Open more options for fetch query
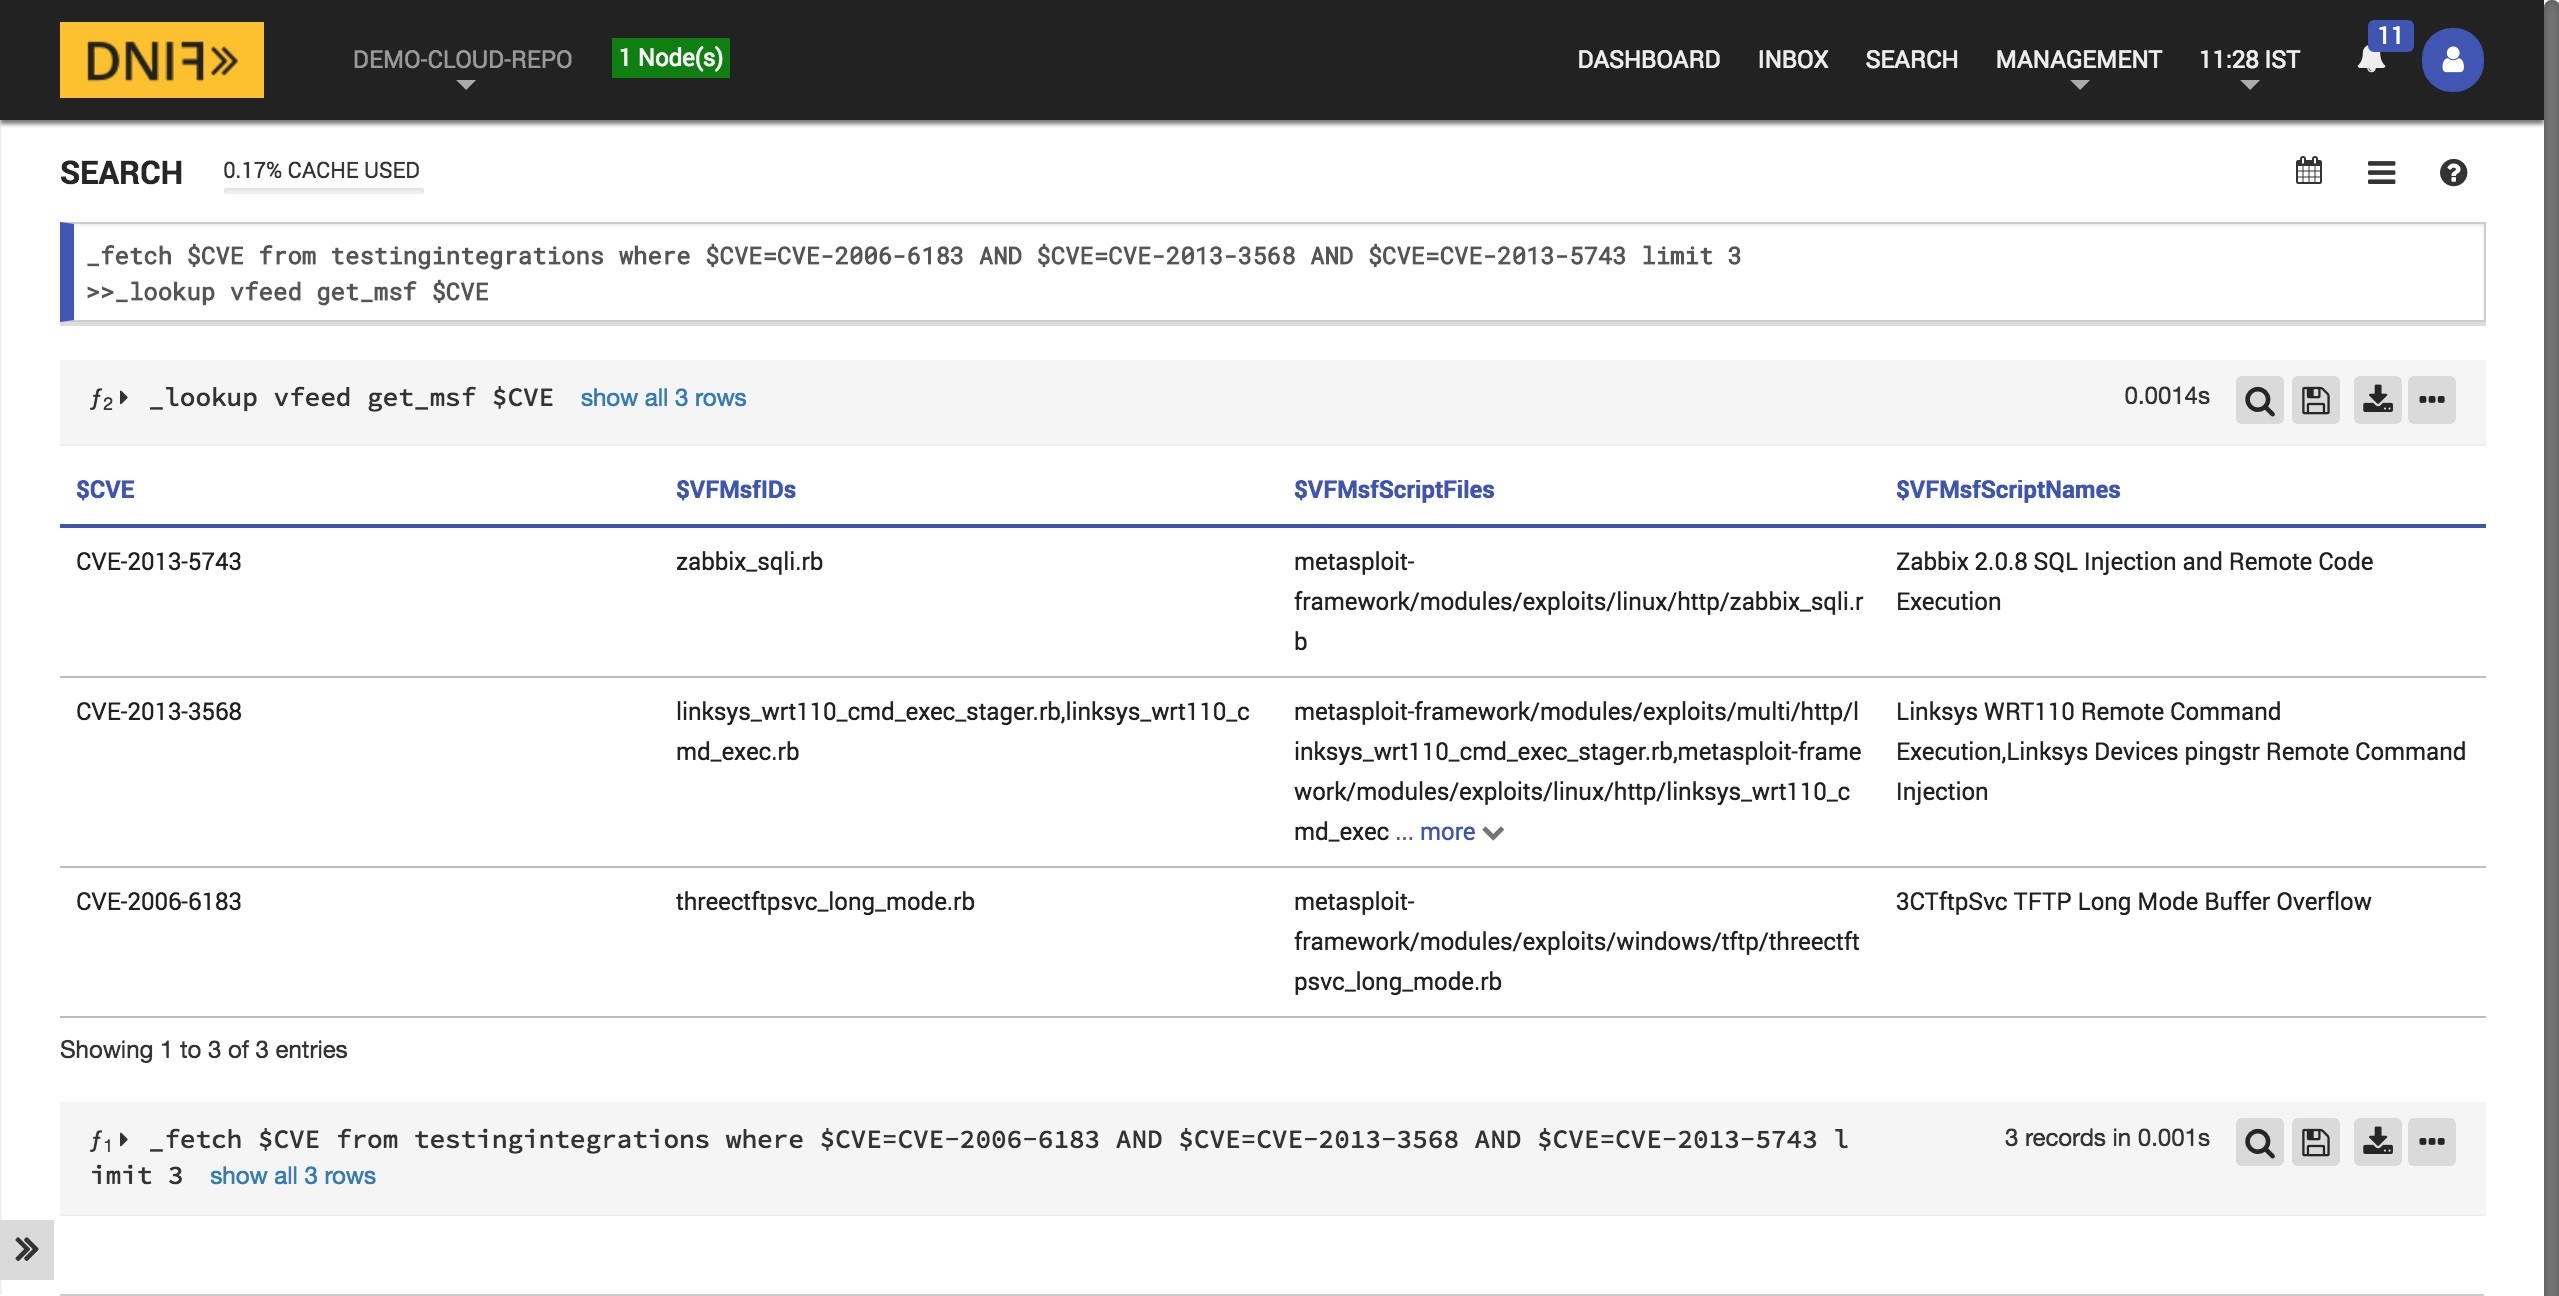 2431,1142
